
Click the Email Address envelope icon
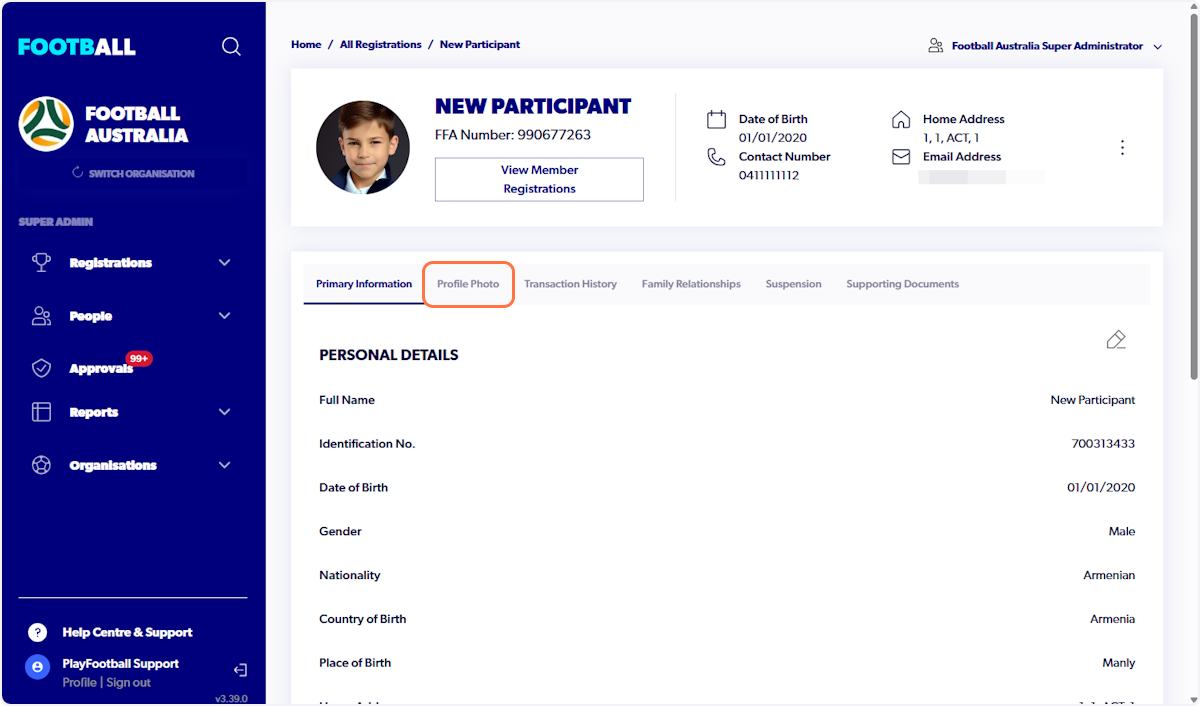tap(901, 157)
